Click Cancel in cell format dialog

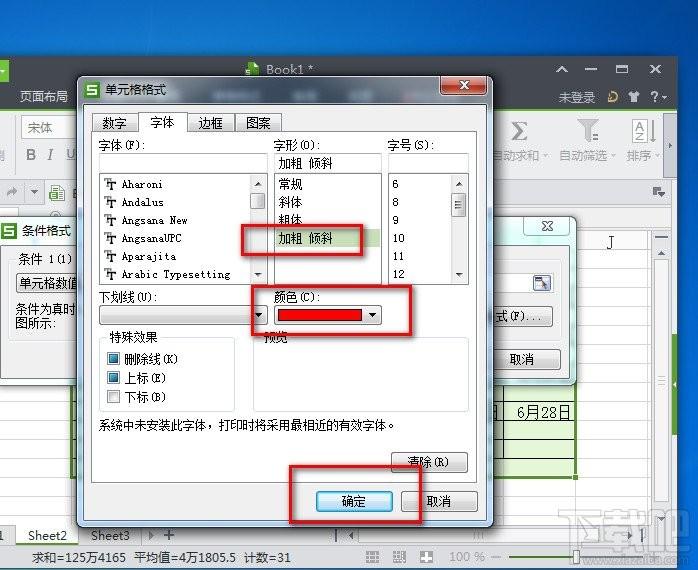[439, 501]
